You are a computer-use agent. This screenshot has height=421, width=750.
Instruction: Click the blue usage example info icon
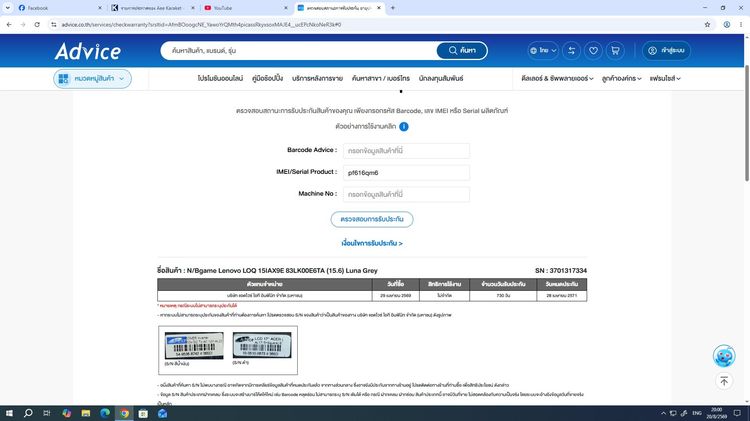[404, 127]
